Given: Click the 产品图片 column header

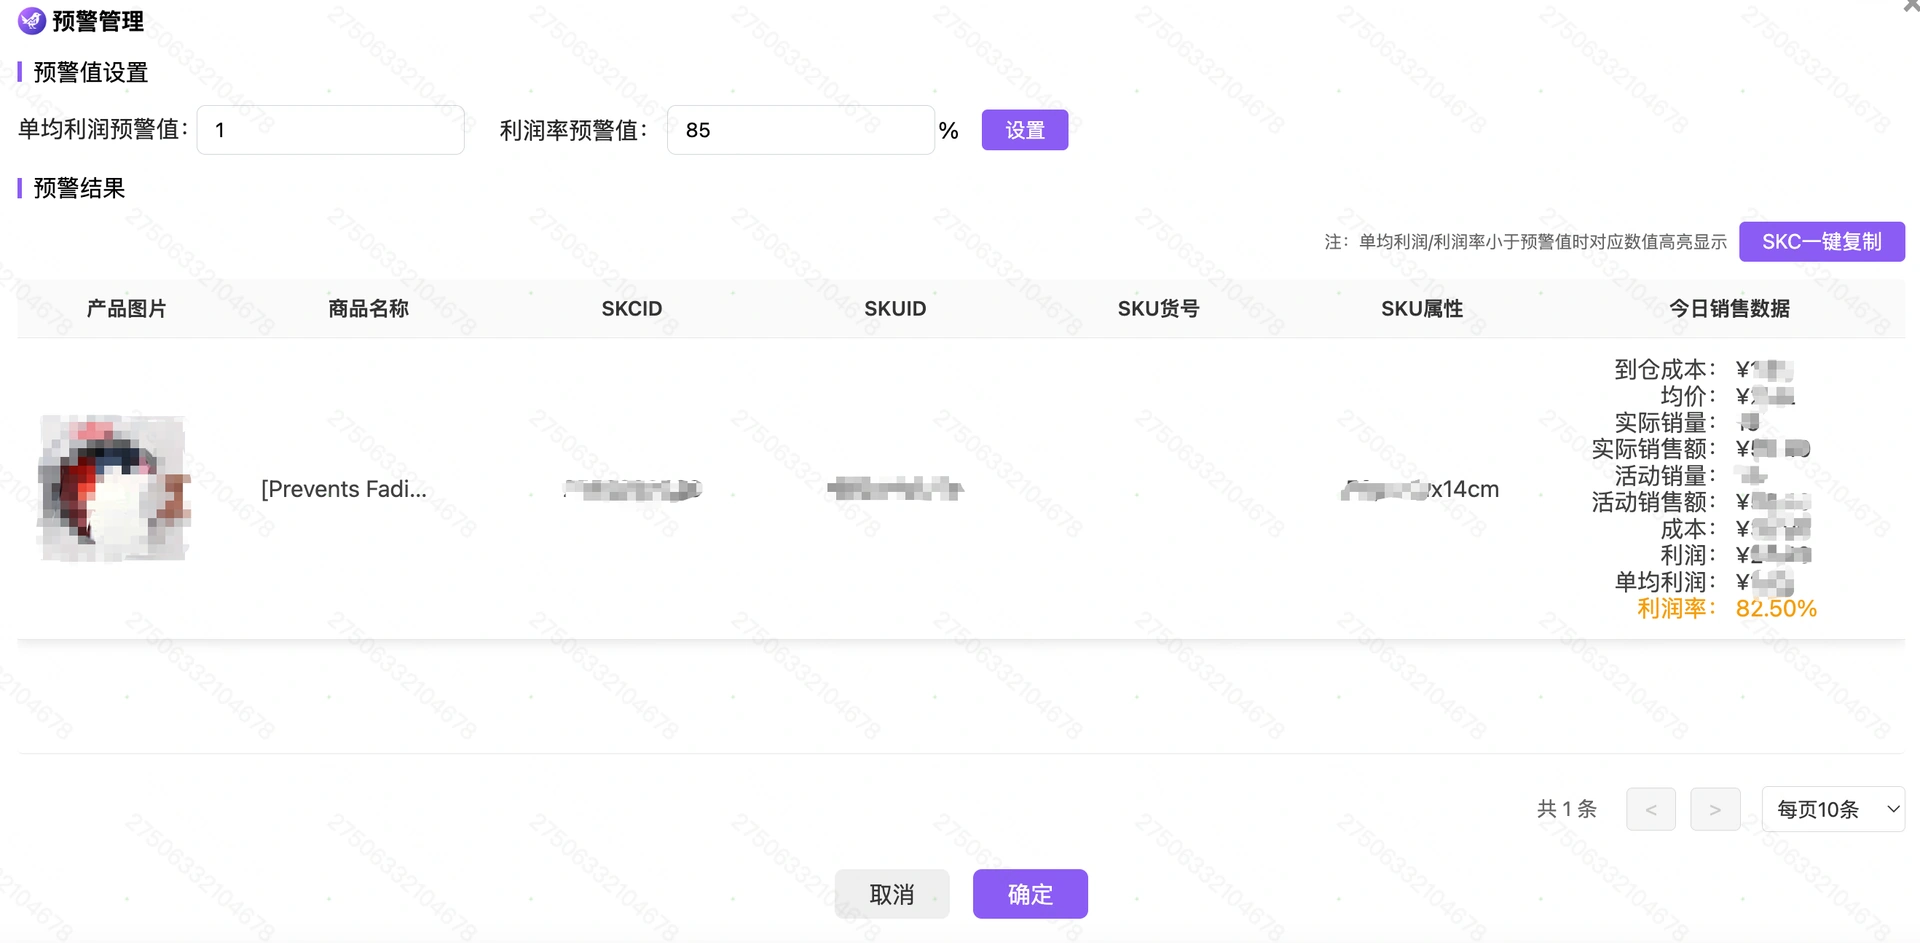Looking at the screenshot, I should point(126,309).
